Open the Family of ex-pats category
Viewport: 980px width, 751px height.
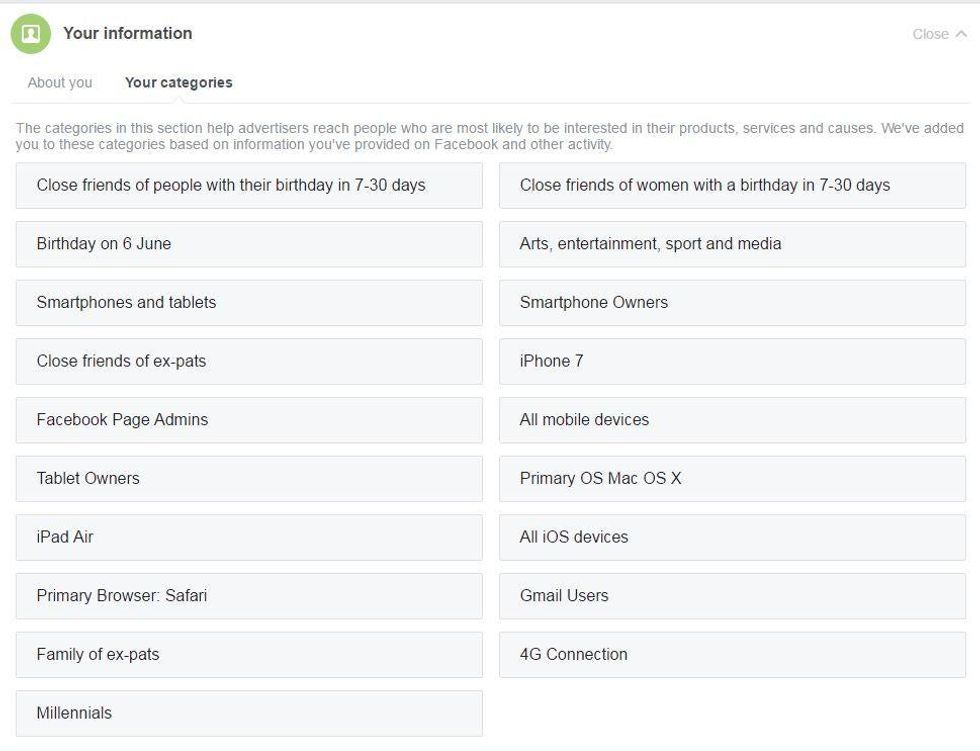(x=249, y=655)
